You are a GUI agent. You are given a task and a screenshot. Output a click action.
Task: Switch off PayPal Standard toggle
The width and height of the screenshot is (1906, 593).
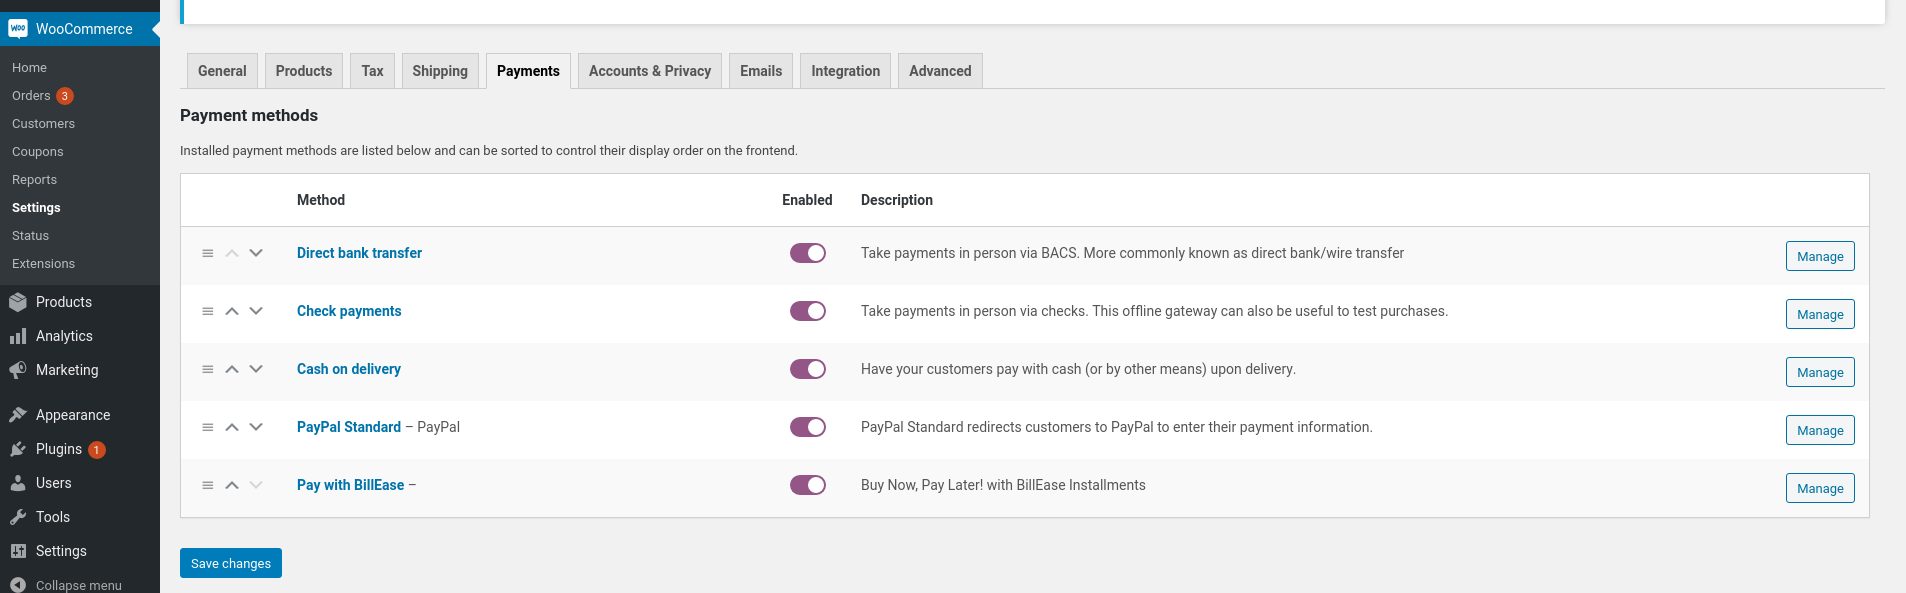pyautogui.click(x=808, y=427)
